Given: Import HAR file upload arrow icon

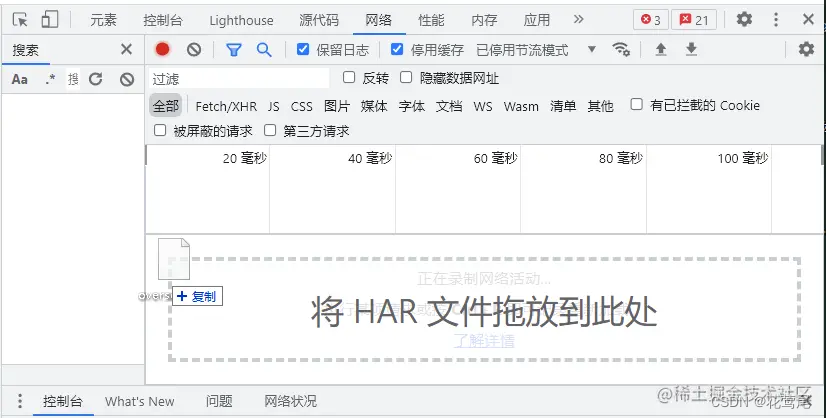Looking at the screenshot, I should (x=661, y=50).
